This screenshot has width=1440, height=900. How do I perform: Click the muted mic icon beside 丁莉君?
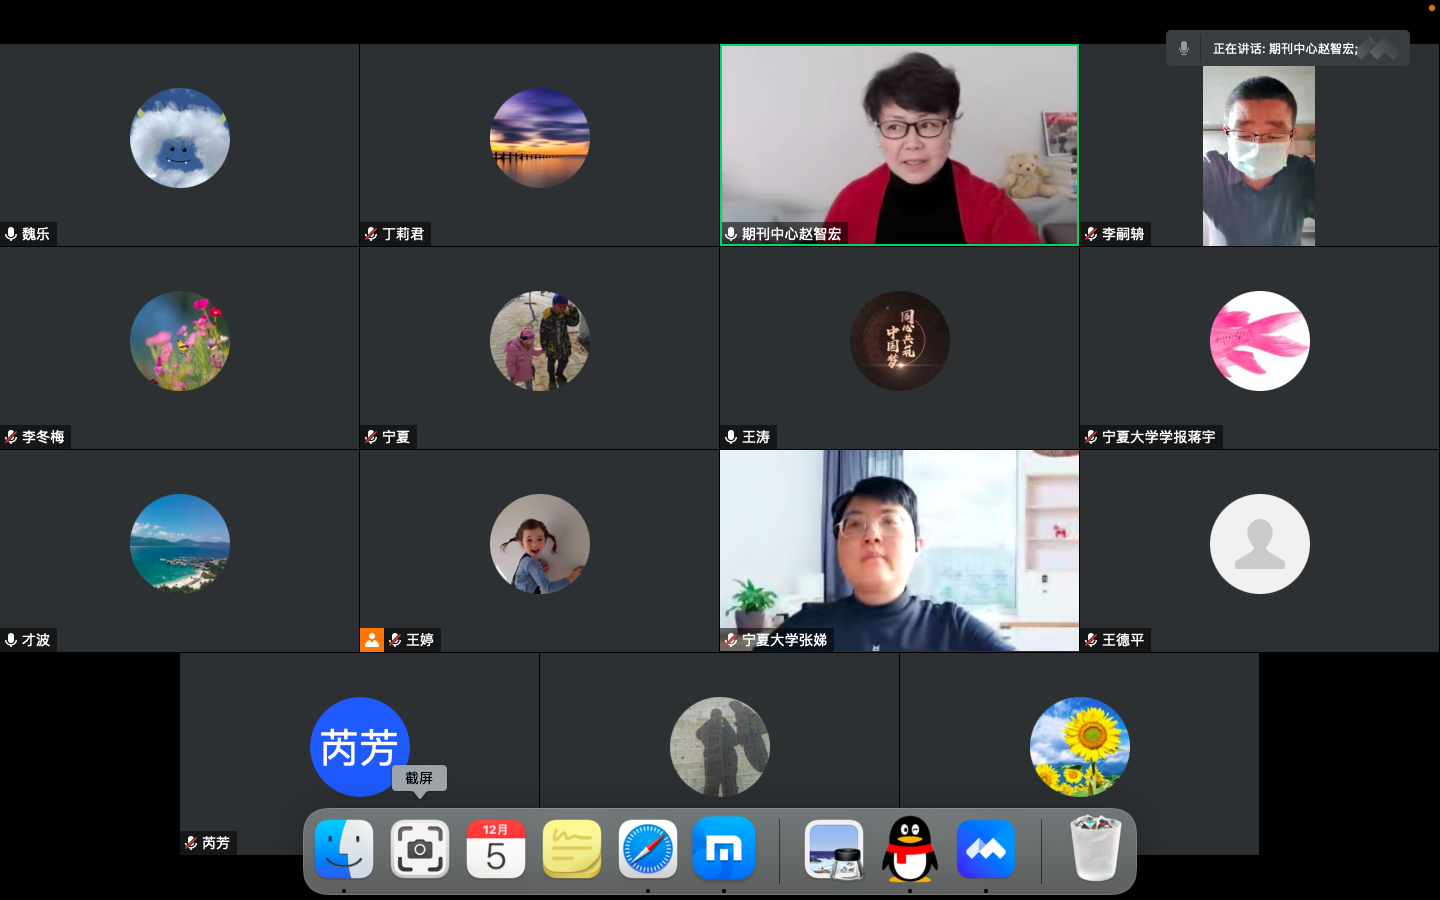tap(371, 234)
